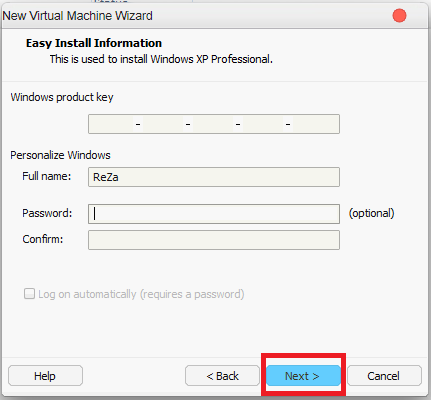Click the Log on automatically label text
The height and width of the screenshot is (400, 431).
tap(141, 294)
